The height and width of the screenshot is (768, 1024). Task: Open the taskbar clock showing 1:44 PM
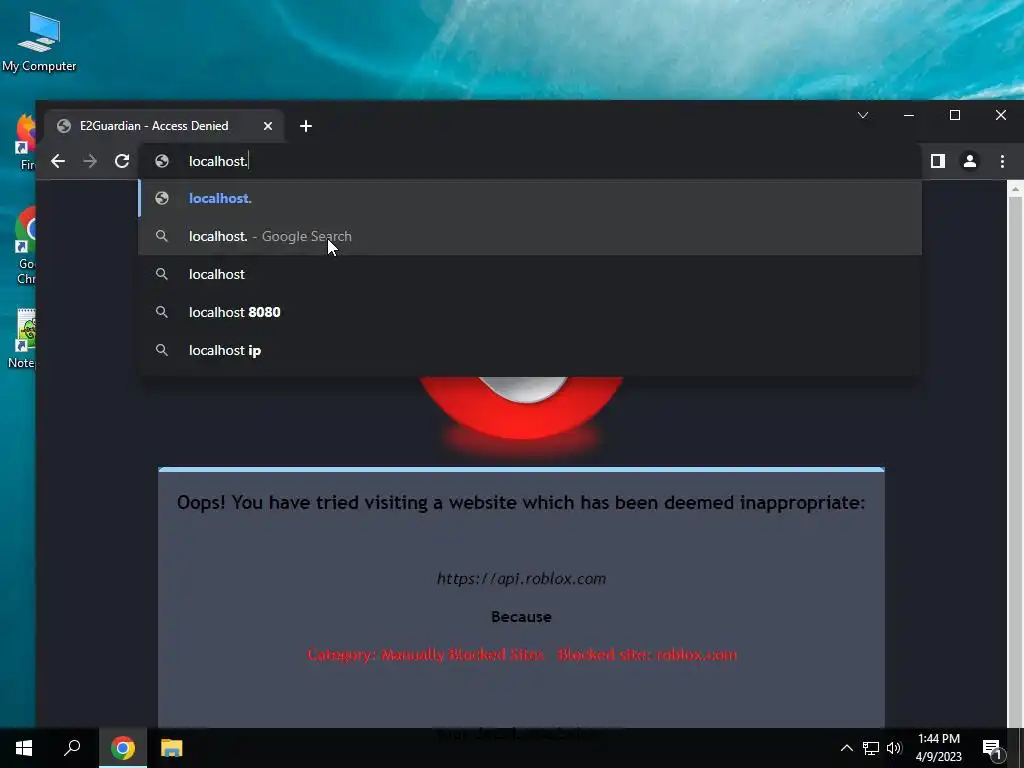[x=938, y=748]
